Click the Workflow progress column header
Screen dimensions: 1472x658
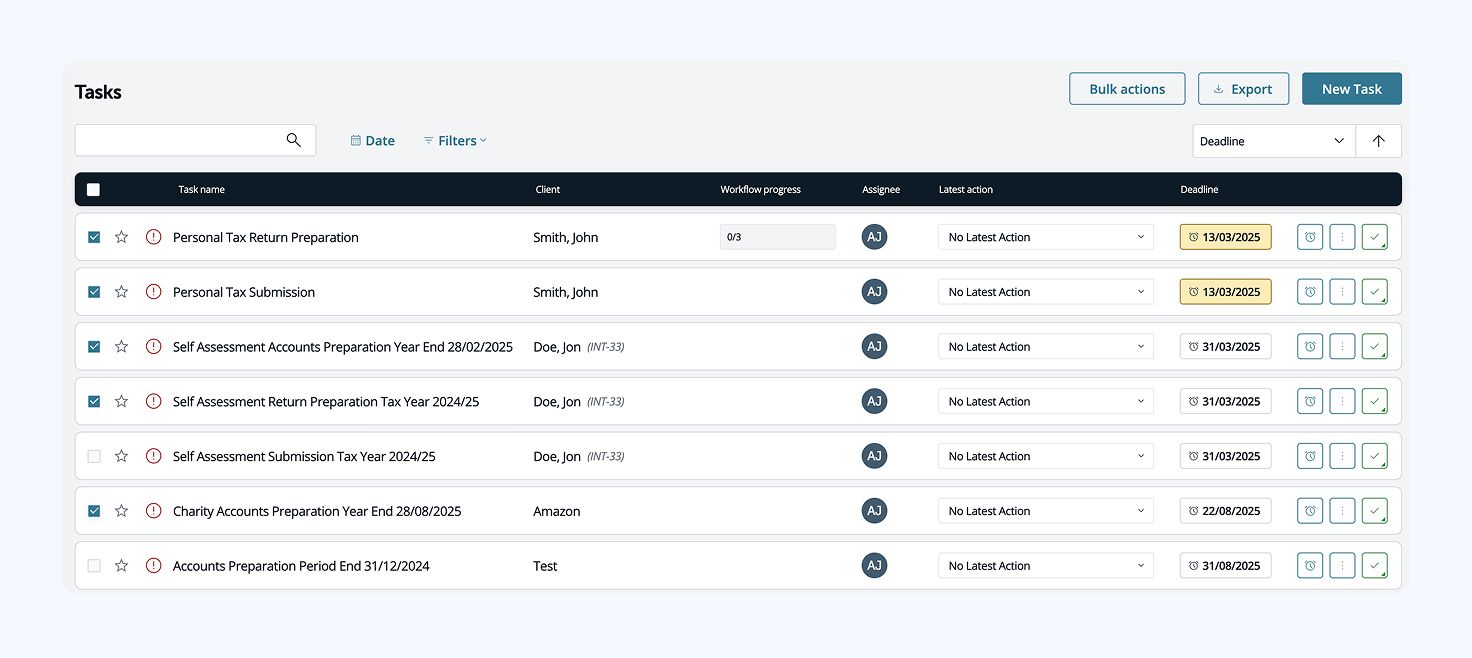pyautogui.click(x=760, y=189)
